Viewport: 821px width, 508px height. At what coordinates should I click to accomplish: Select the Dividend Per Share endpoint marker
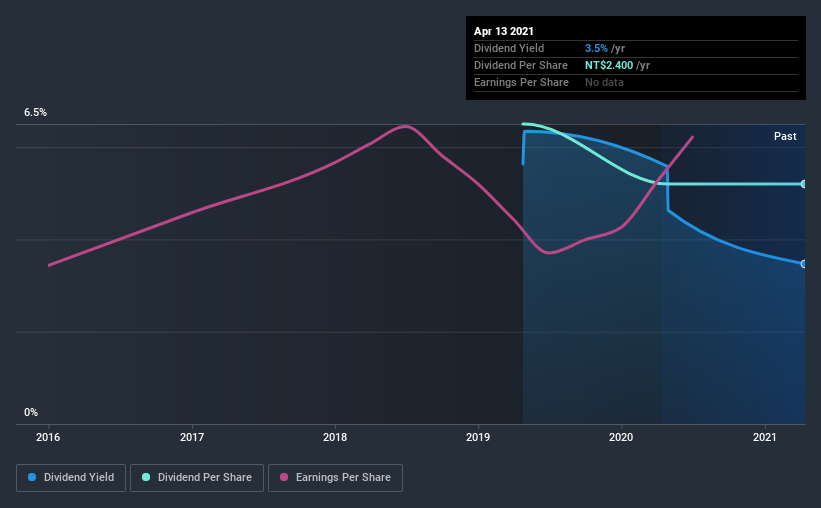tap(803, 184)
